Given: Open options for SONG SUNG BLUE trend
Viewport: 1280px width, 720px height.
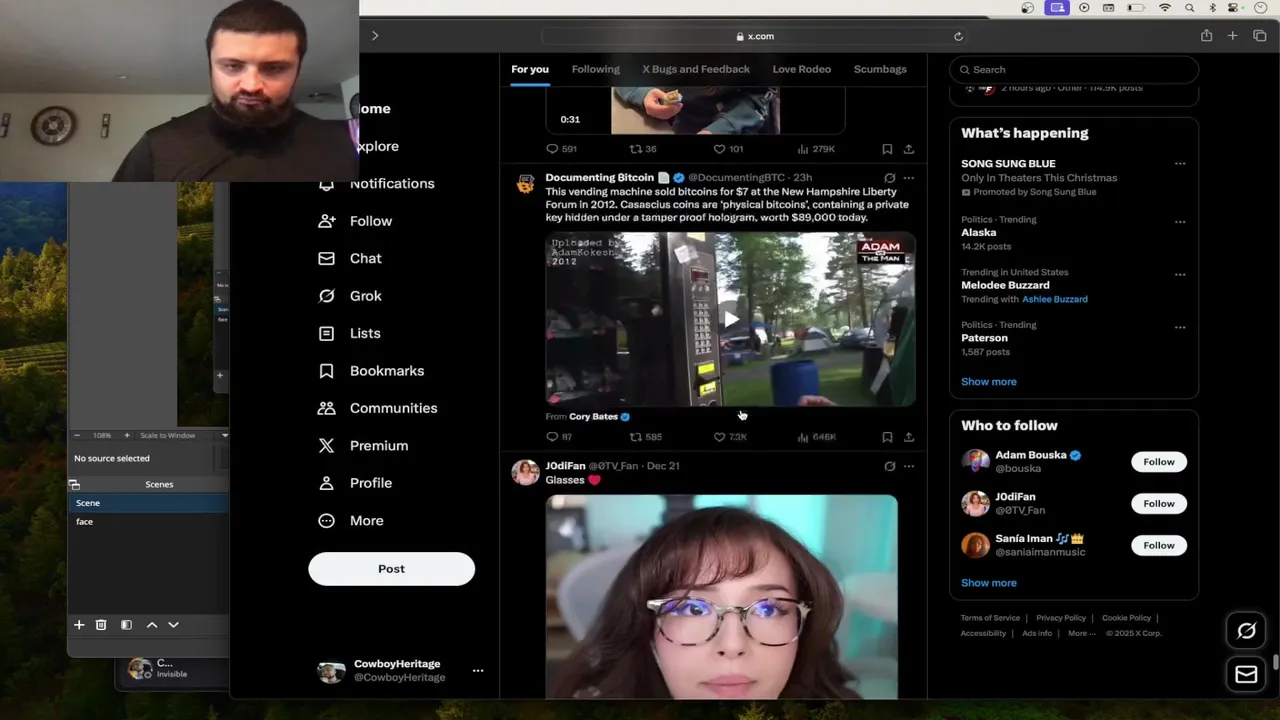Looking at the screenshot, I should click(1180, 164).
